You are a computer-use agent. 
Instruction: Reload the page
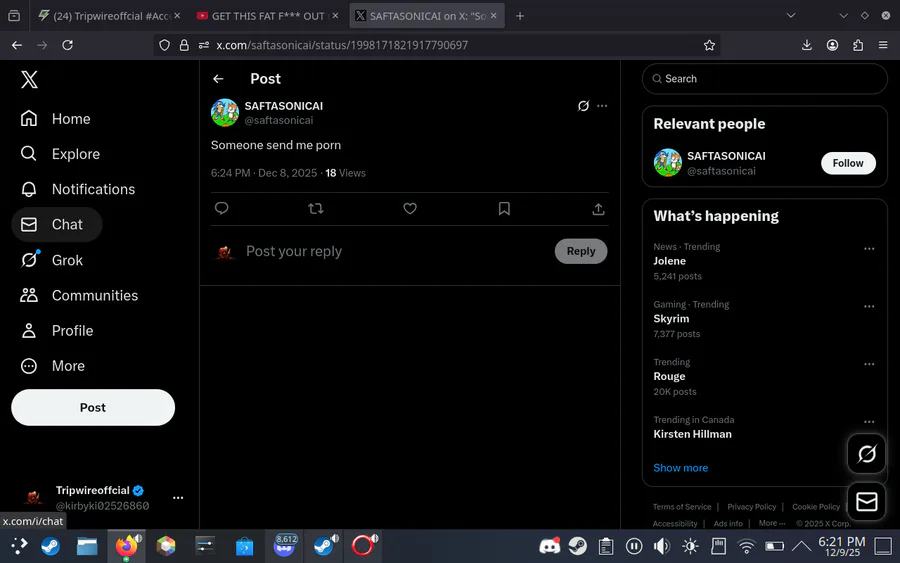coord(68,45)
